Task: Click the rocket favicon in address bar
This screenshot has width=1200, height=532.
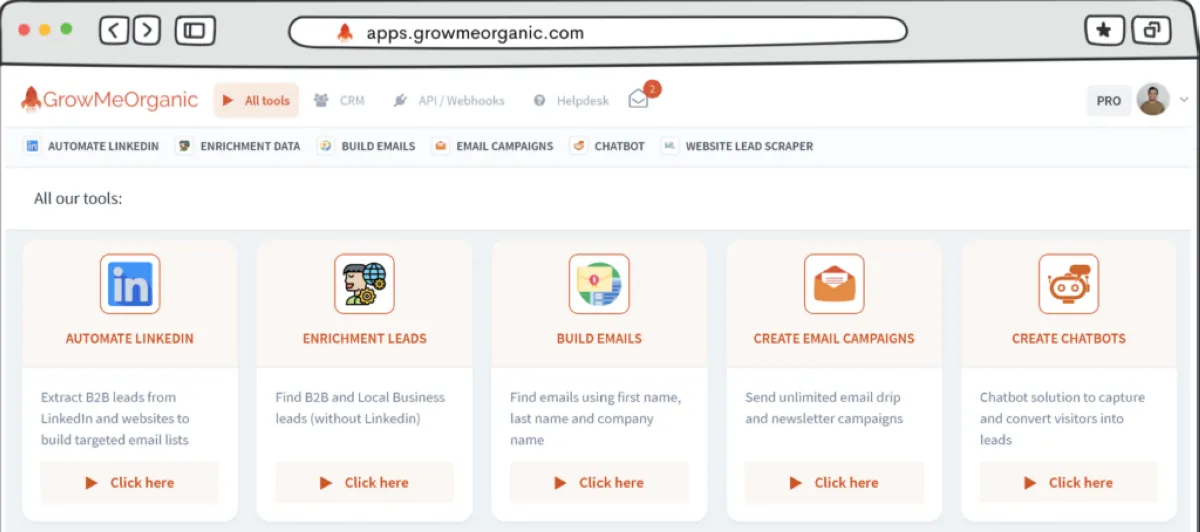Action: (345, 32)
